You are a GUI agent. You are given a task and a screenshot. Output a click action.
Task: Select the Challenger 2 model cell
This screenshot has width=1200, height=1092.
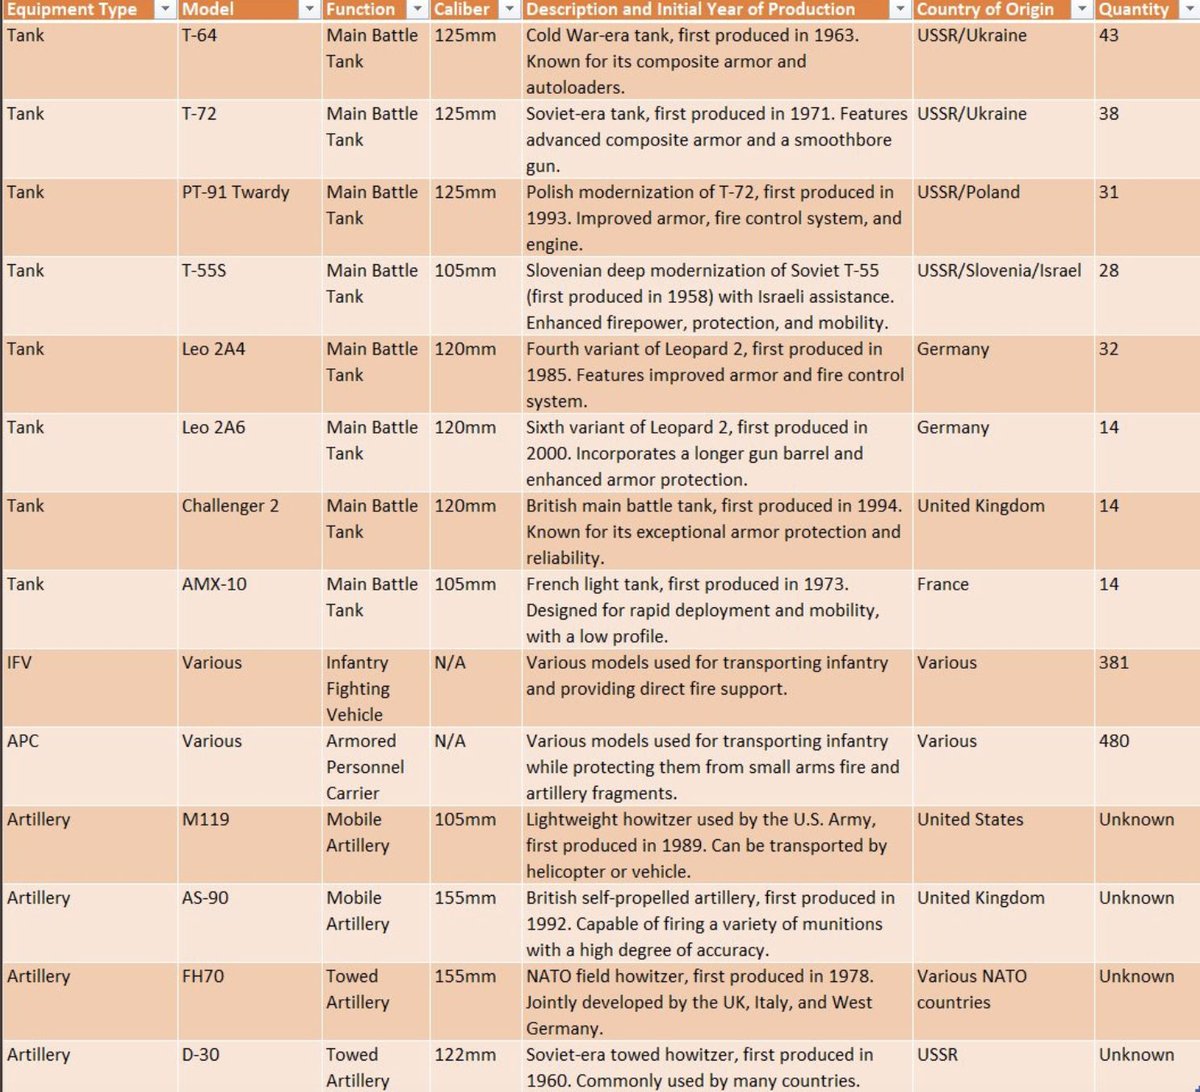click(x=250, y=532)
